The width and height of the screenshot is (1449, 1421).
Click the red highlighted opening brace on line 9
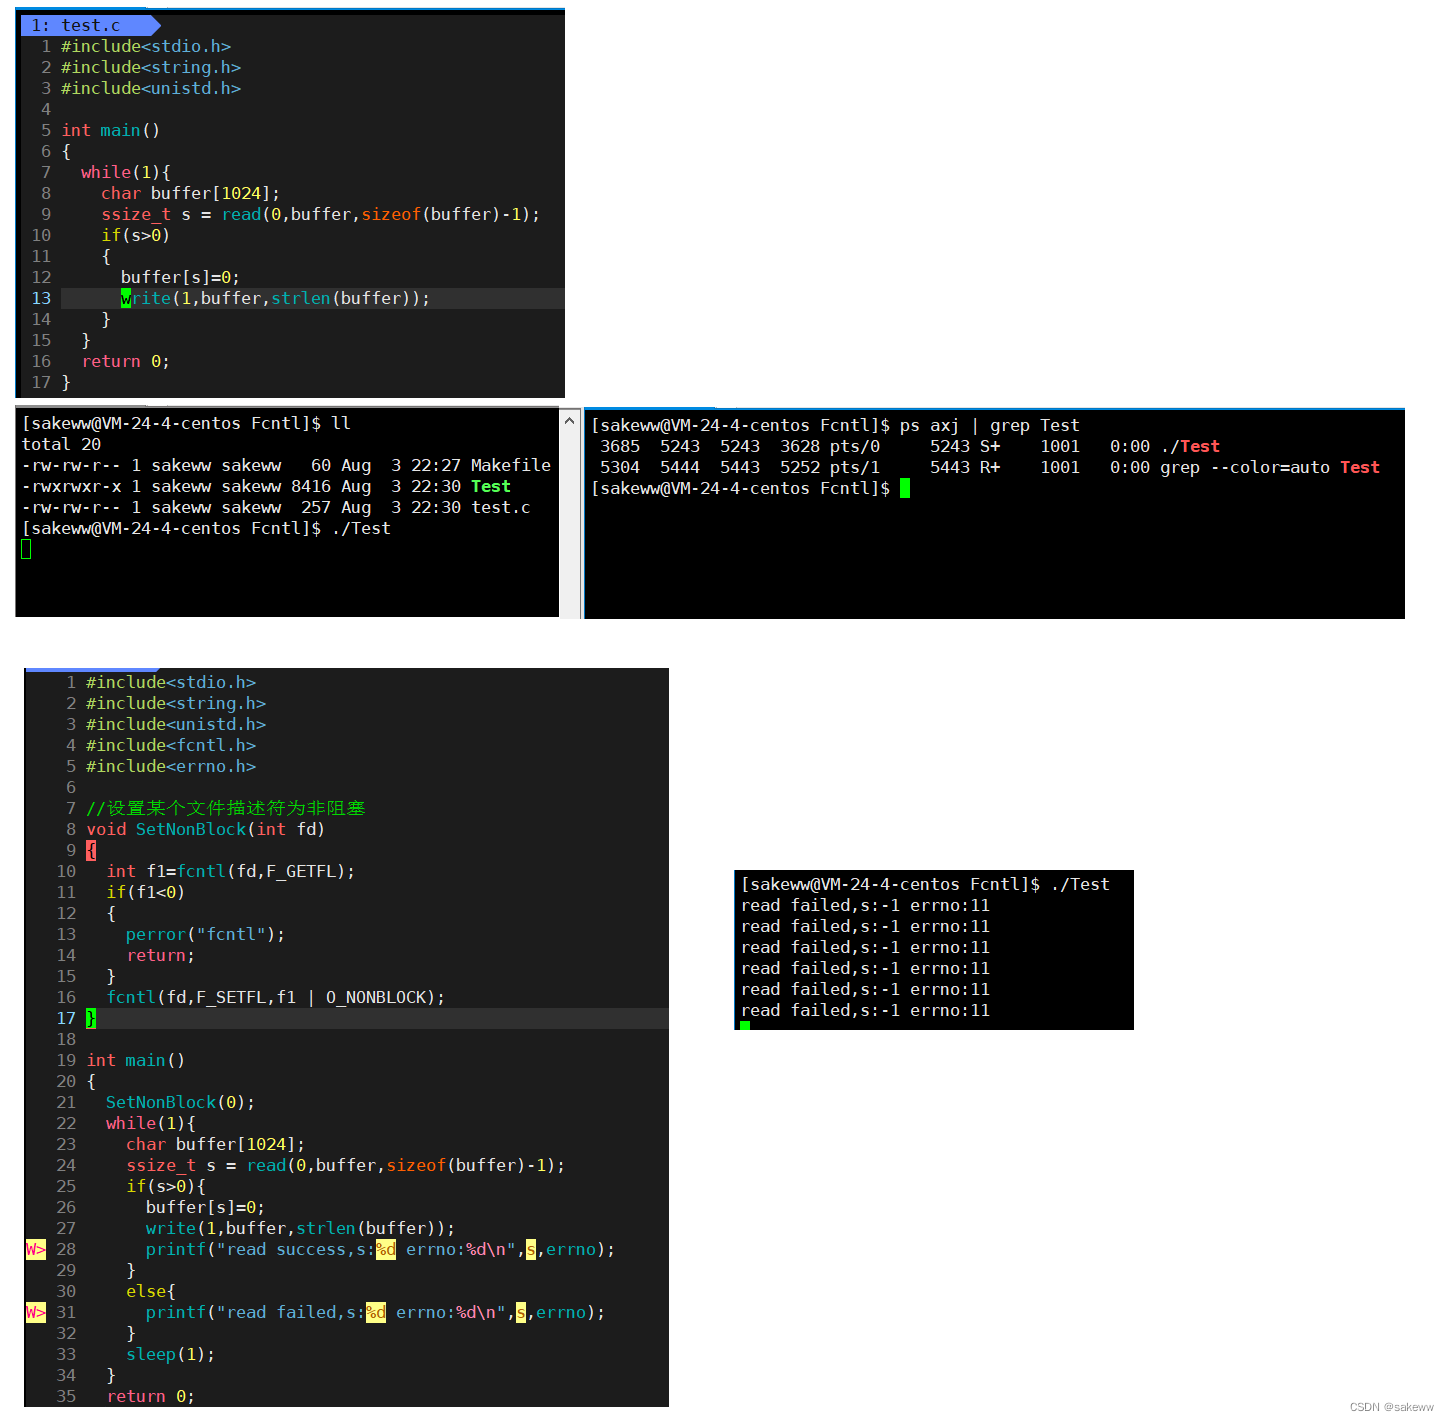pyautogui.click(x=91, y=850)
